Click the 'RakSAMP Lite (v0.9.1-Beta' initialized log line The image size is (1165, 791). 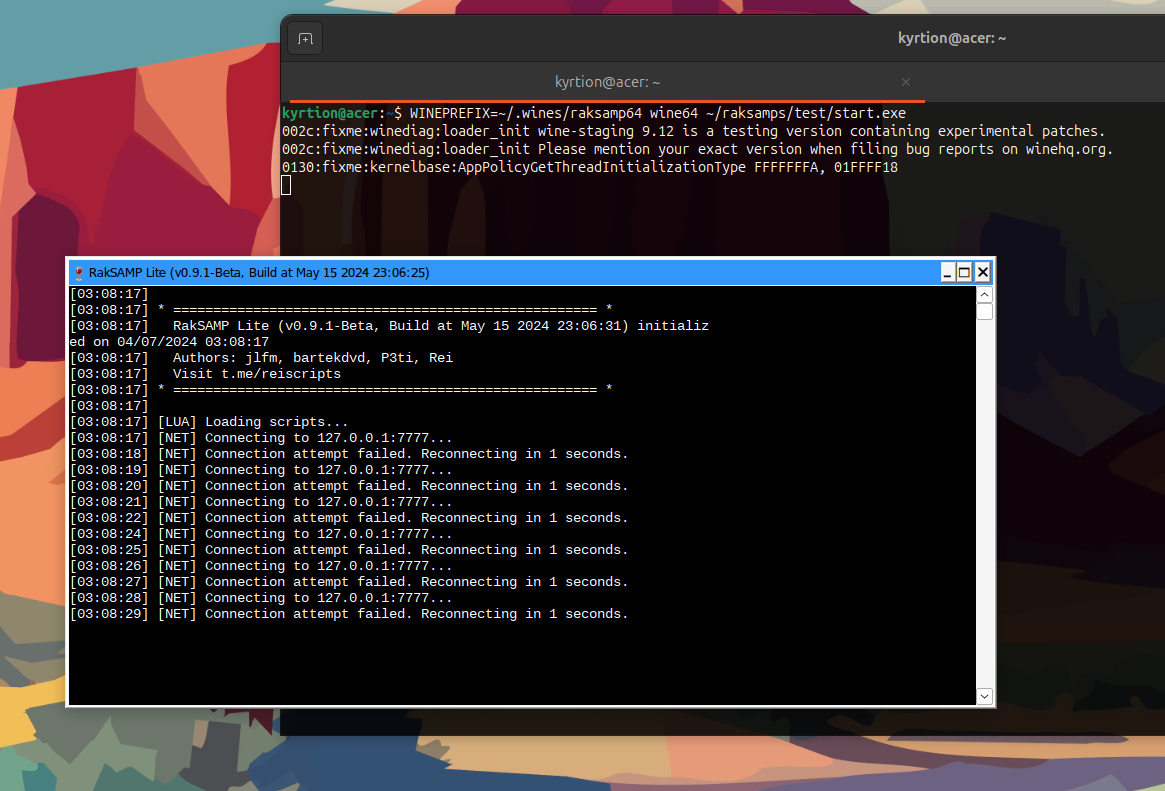tap(389, 326)
